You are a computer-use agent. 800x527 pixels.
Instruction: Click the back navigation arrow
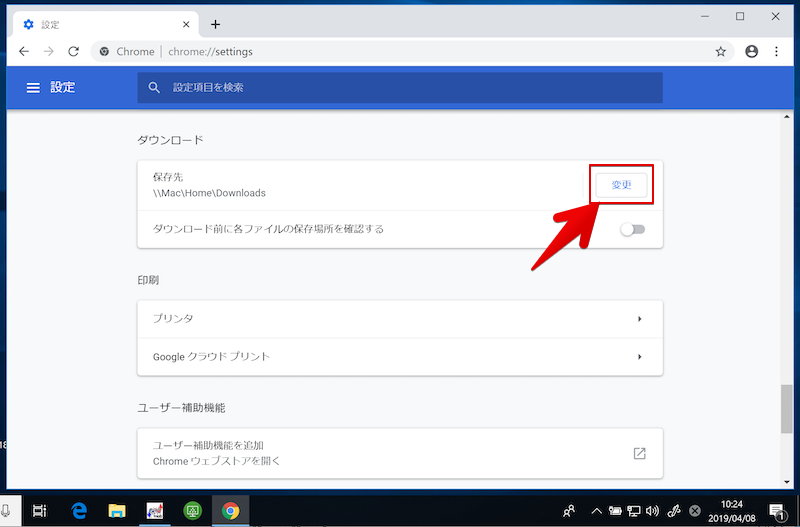tap(24, 51)
